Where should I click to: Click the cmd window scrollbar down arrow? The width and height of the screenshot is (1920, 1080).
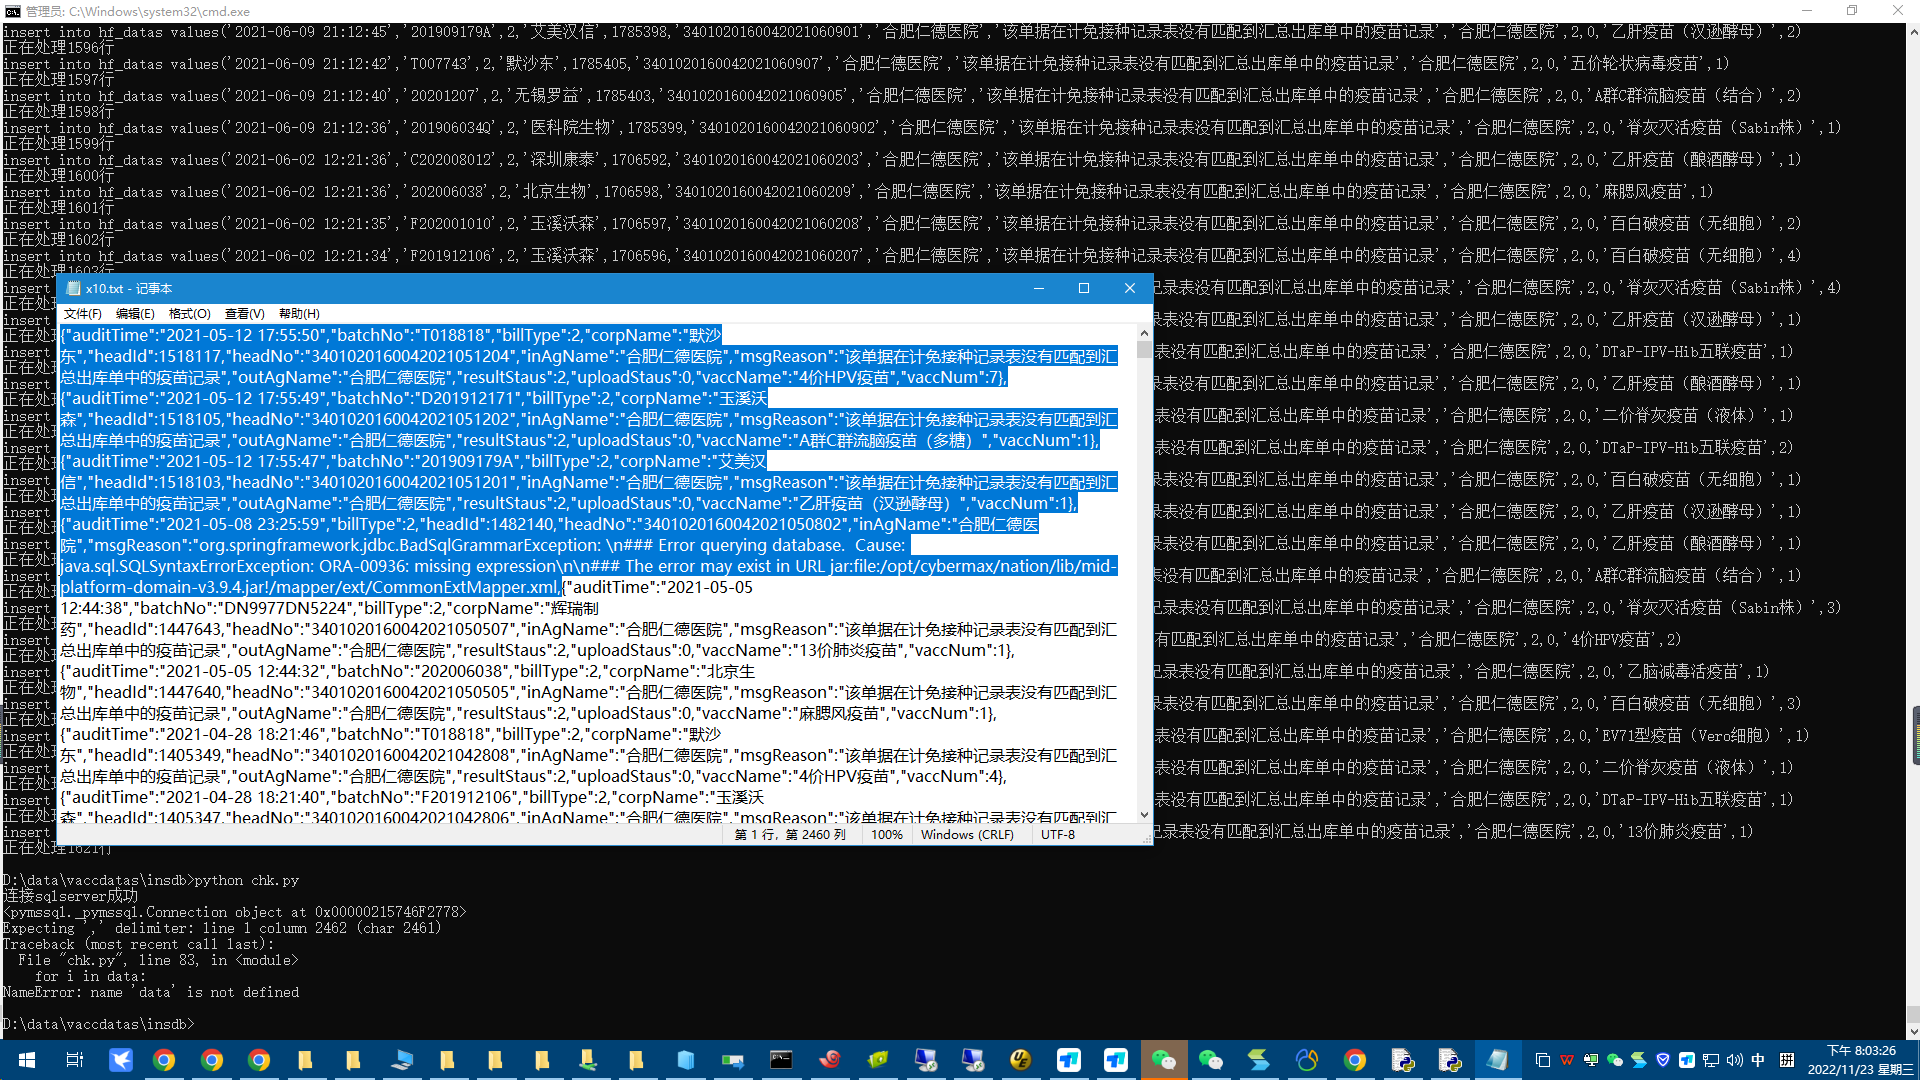1914,1032
